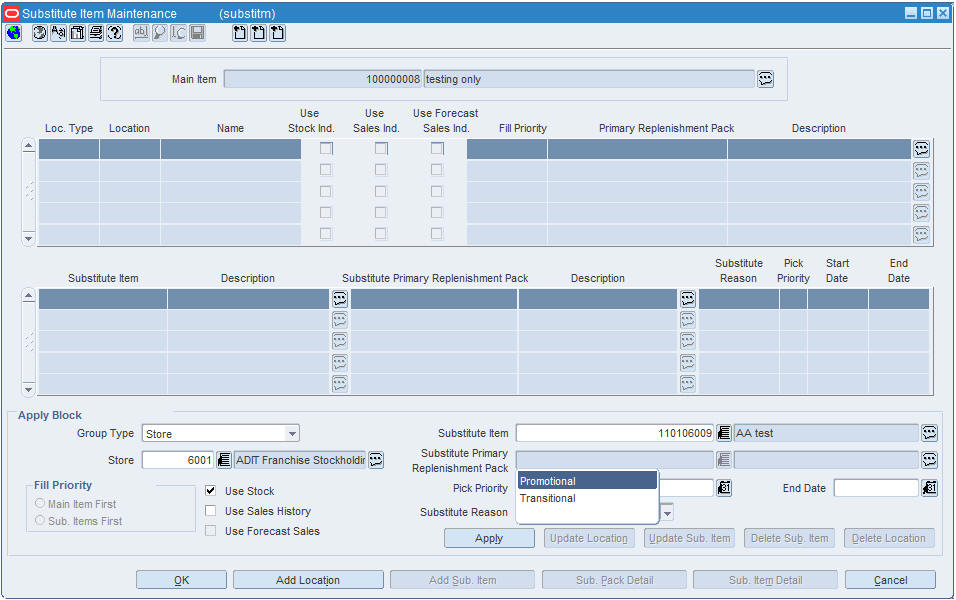Image resolution: width=956 pixels, height=600 pixels.
Task: Open the End Date calendar icon
Action: (x=929, y=488)
